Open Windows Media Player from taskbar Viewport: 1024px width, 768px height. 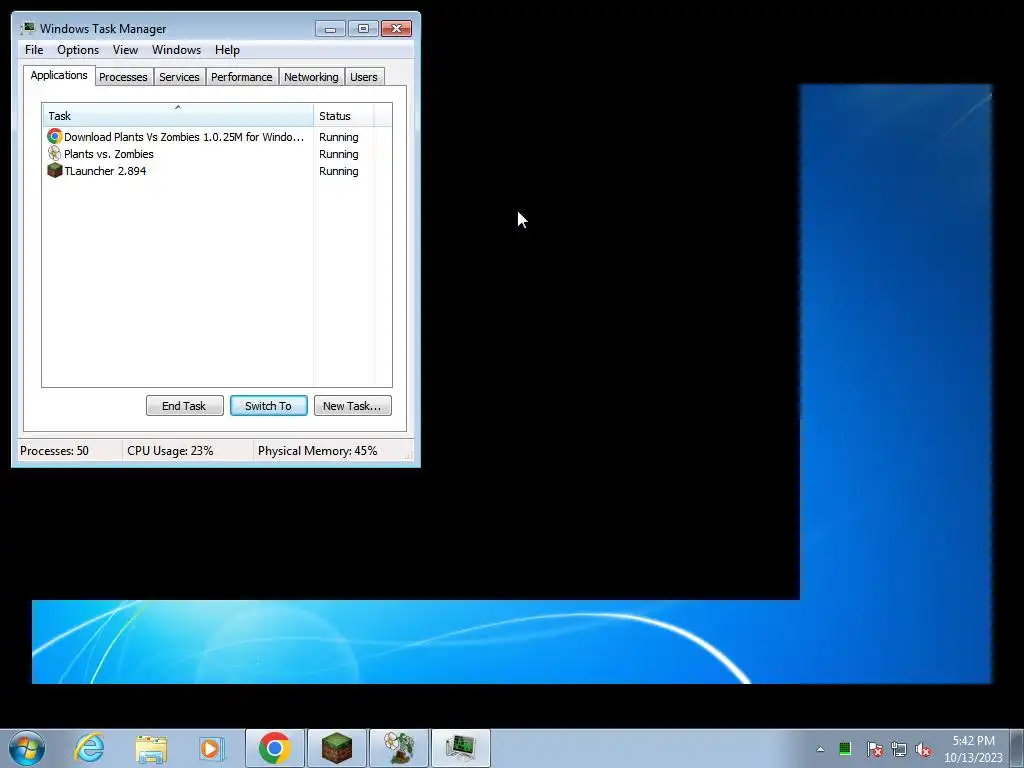tap(212, 748)
